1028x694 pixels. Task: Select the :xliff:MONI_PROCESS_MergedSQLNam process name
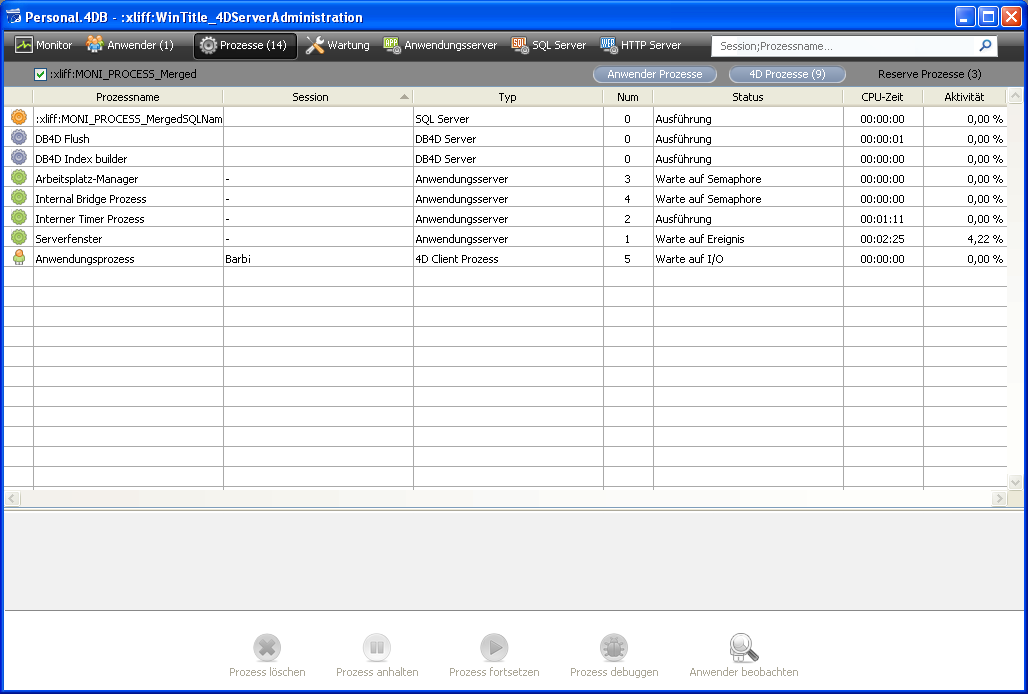pos(128,119)
